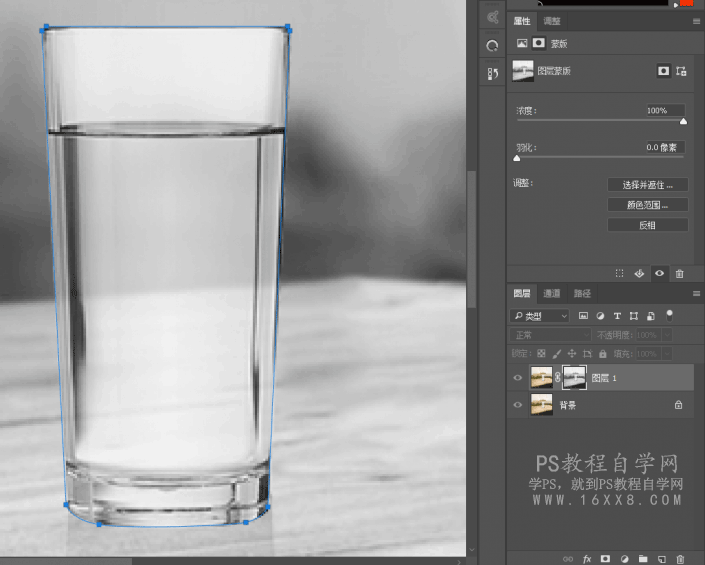Add layer style fx icon

(587, 559)
